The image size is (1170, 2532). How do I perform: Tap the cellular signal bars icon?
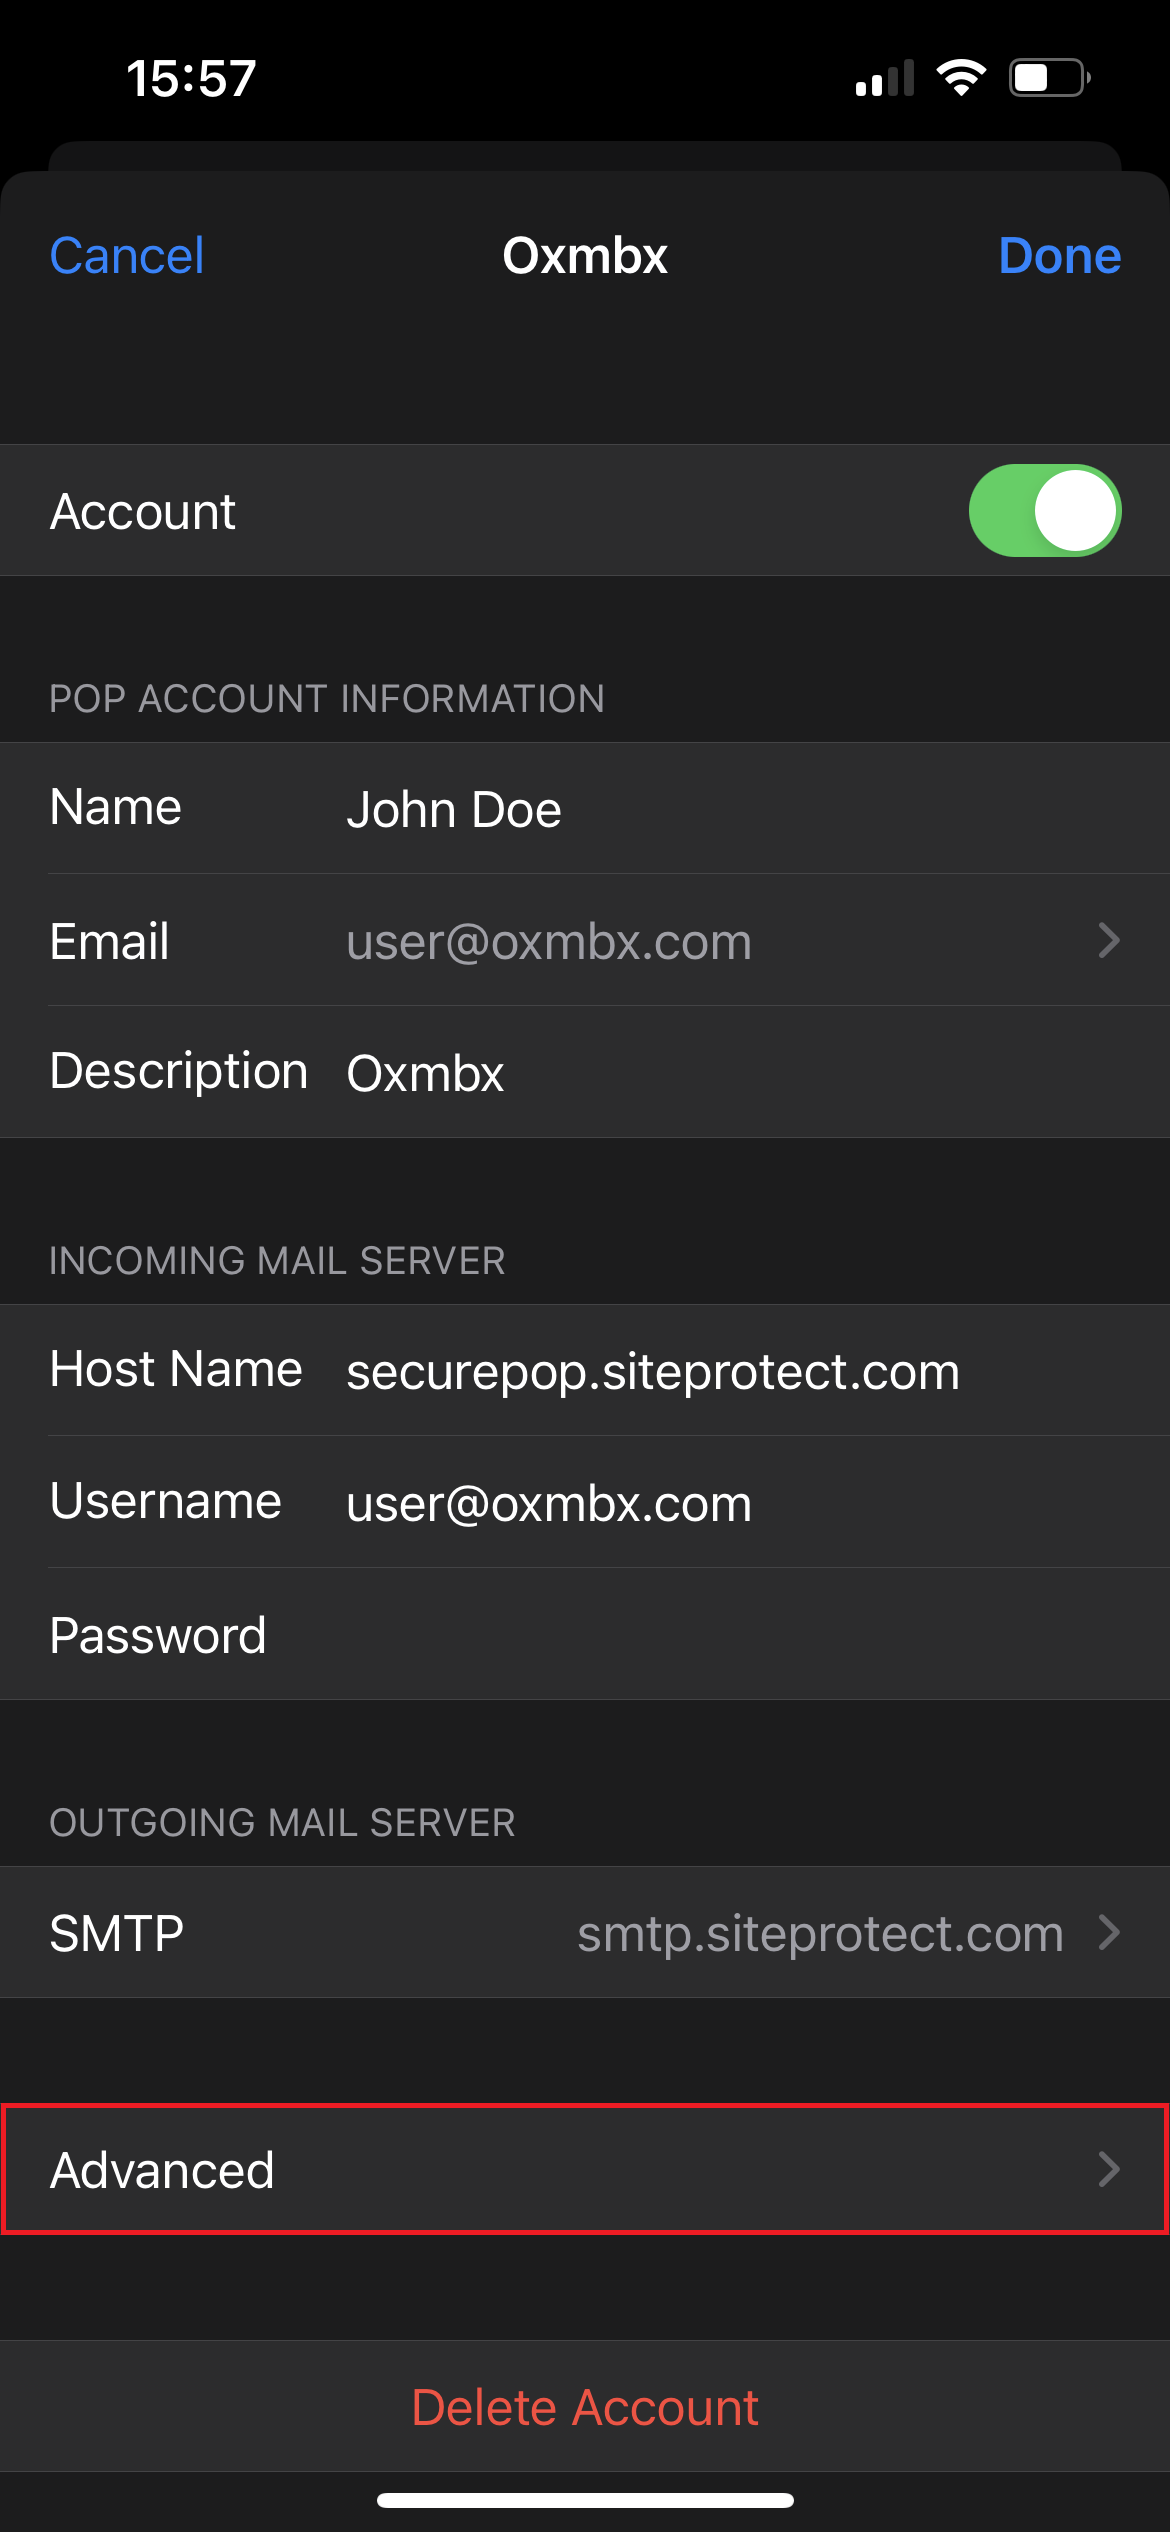(x=885, y=77)
